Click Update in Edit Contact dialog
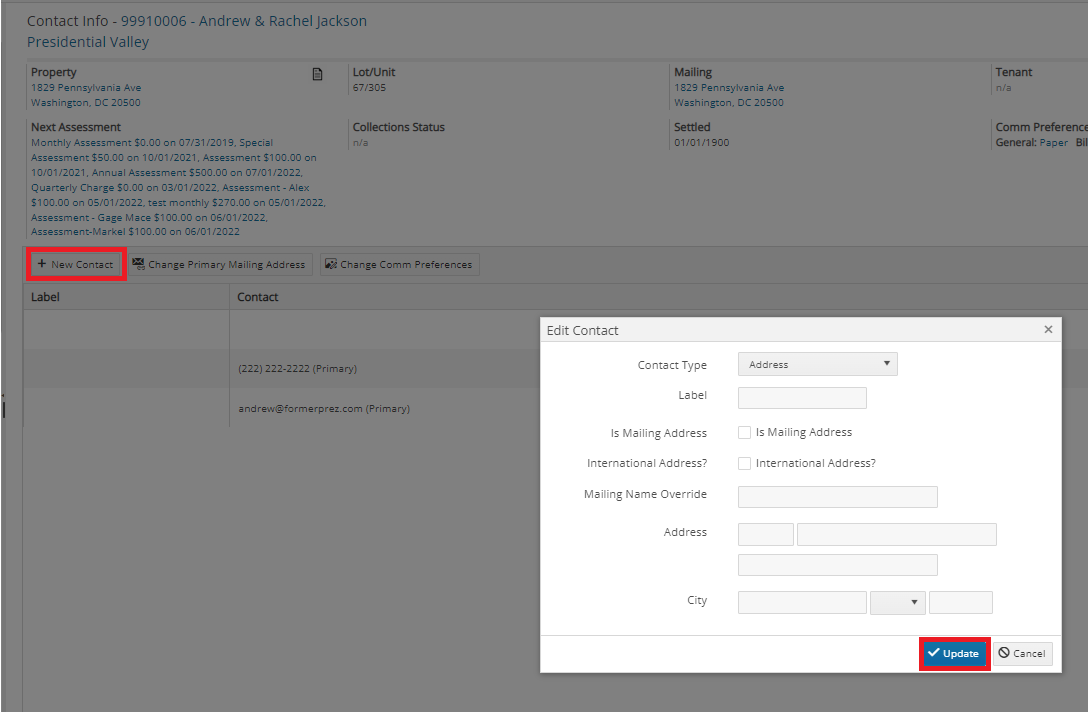The height and width of the screenshot is (712, 1088). [954, 653]
